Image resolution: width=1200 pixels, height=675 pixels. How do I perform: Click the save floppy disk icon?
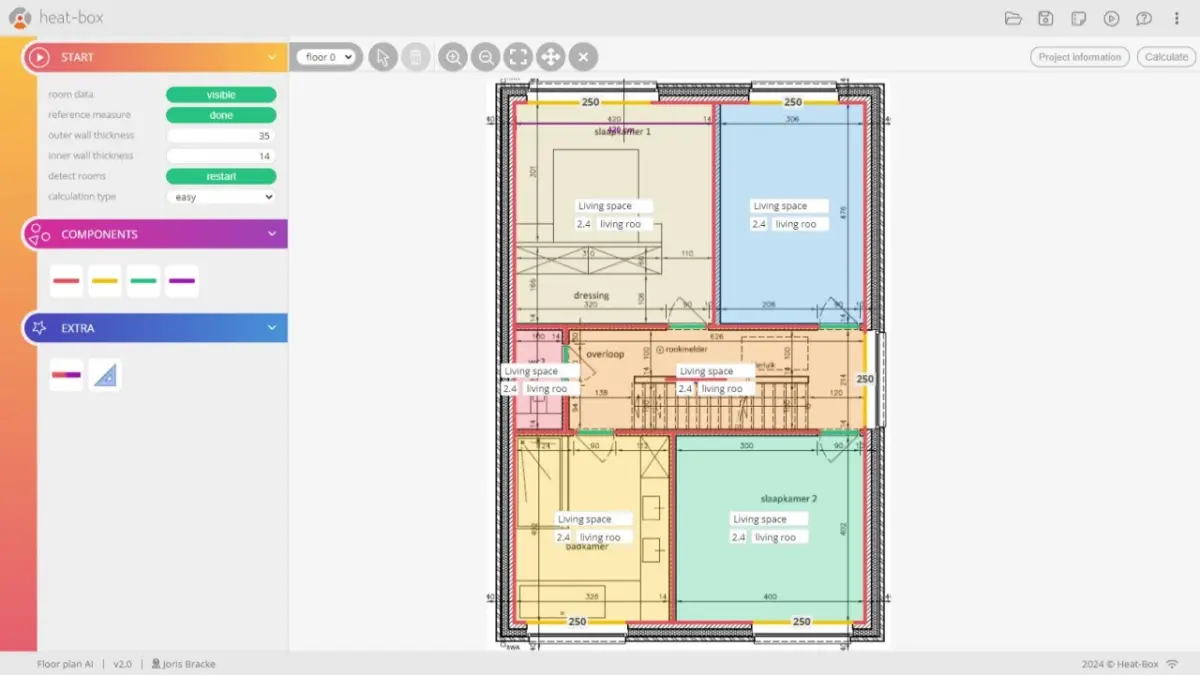pos(1045,18)
